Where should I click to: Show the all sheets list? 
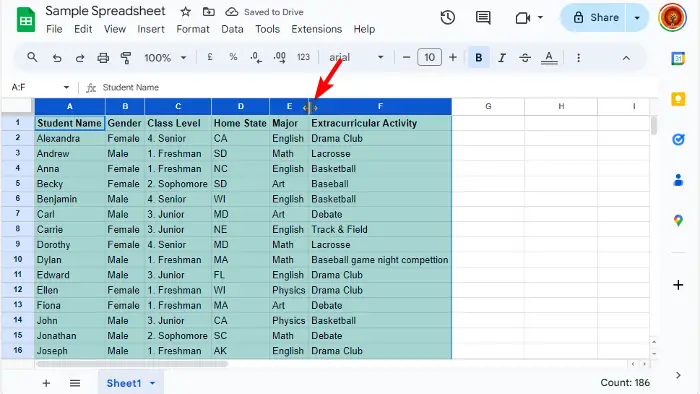coord(75,383)
